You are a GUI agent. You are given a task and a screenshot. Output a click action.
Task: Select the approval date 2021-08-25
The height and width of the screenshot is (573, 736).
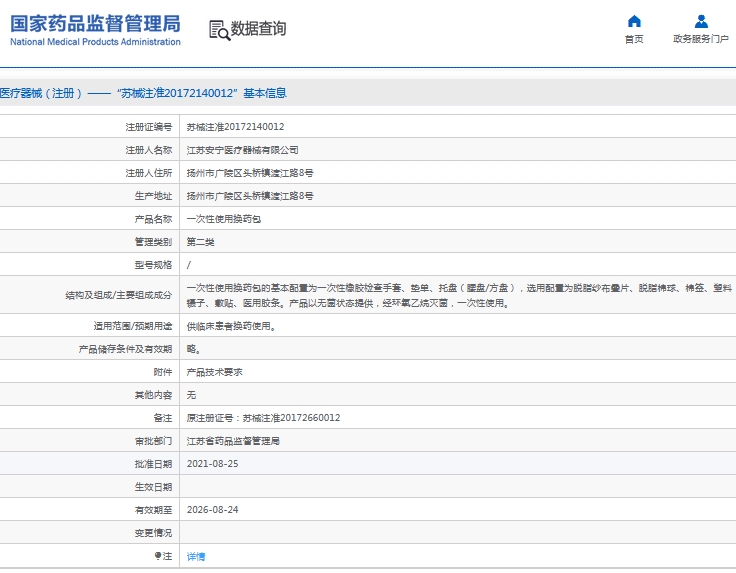point(213,464)
